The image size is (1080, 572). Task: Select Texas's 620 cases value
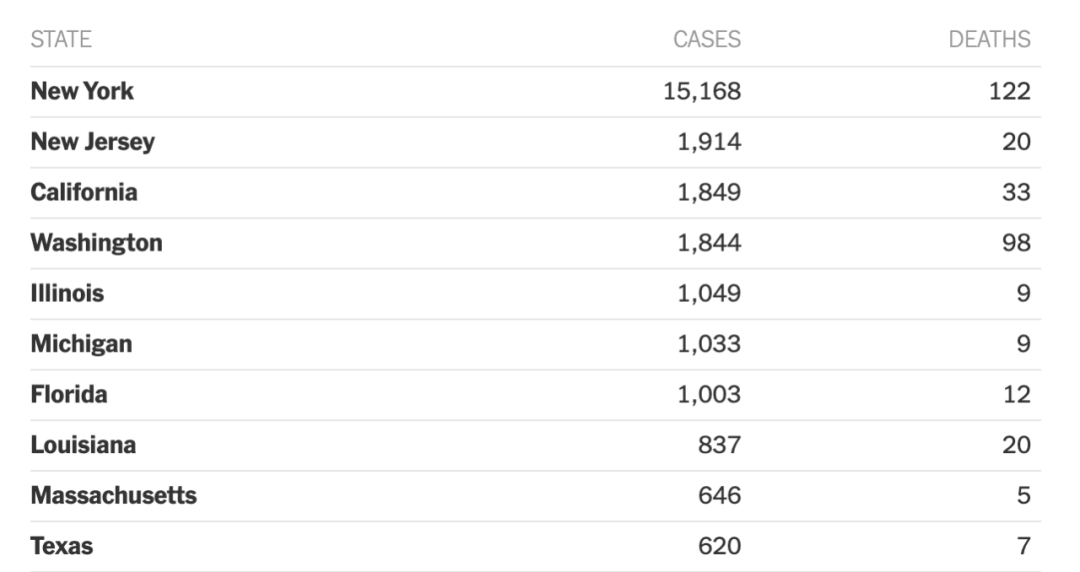719,546
